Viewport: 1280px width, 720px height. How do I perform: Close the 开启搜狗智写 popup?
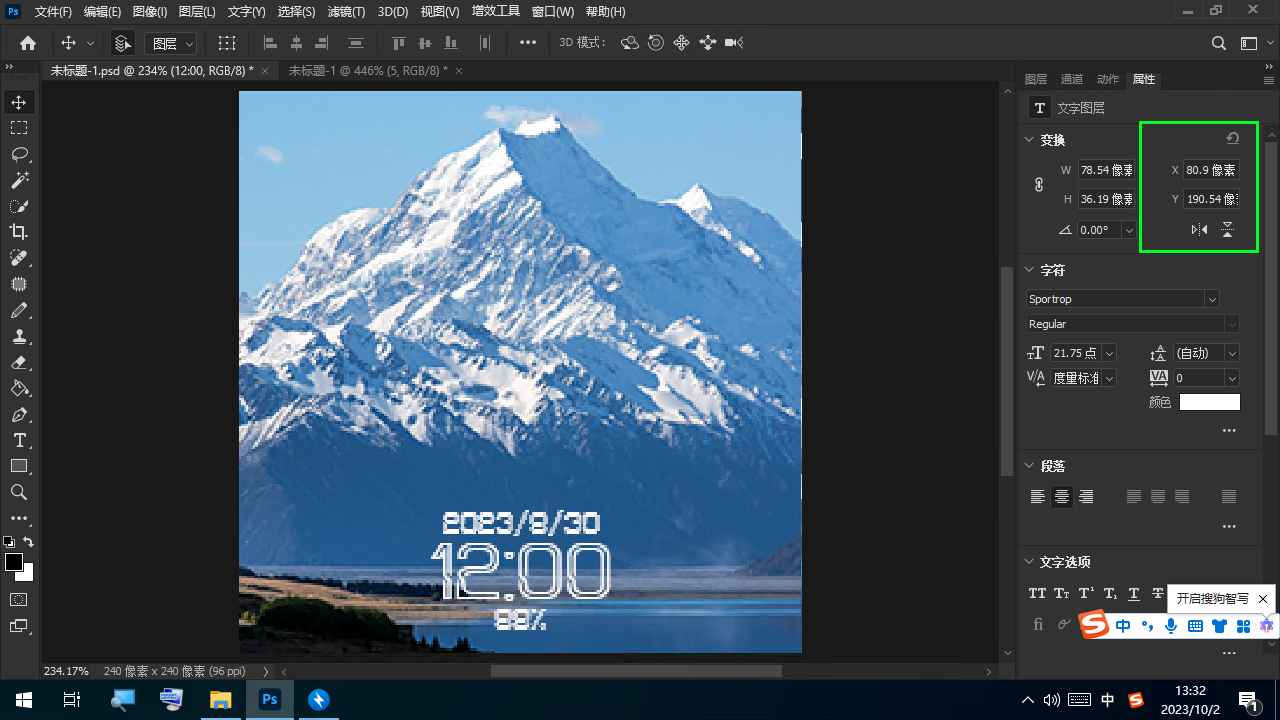click(x=1262, y=599)
